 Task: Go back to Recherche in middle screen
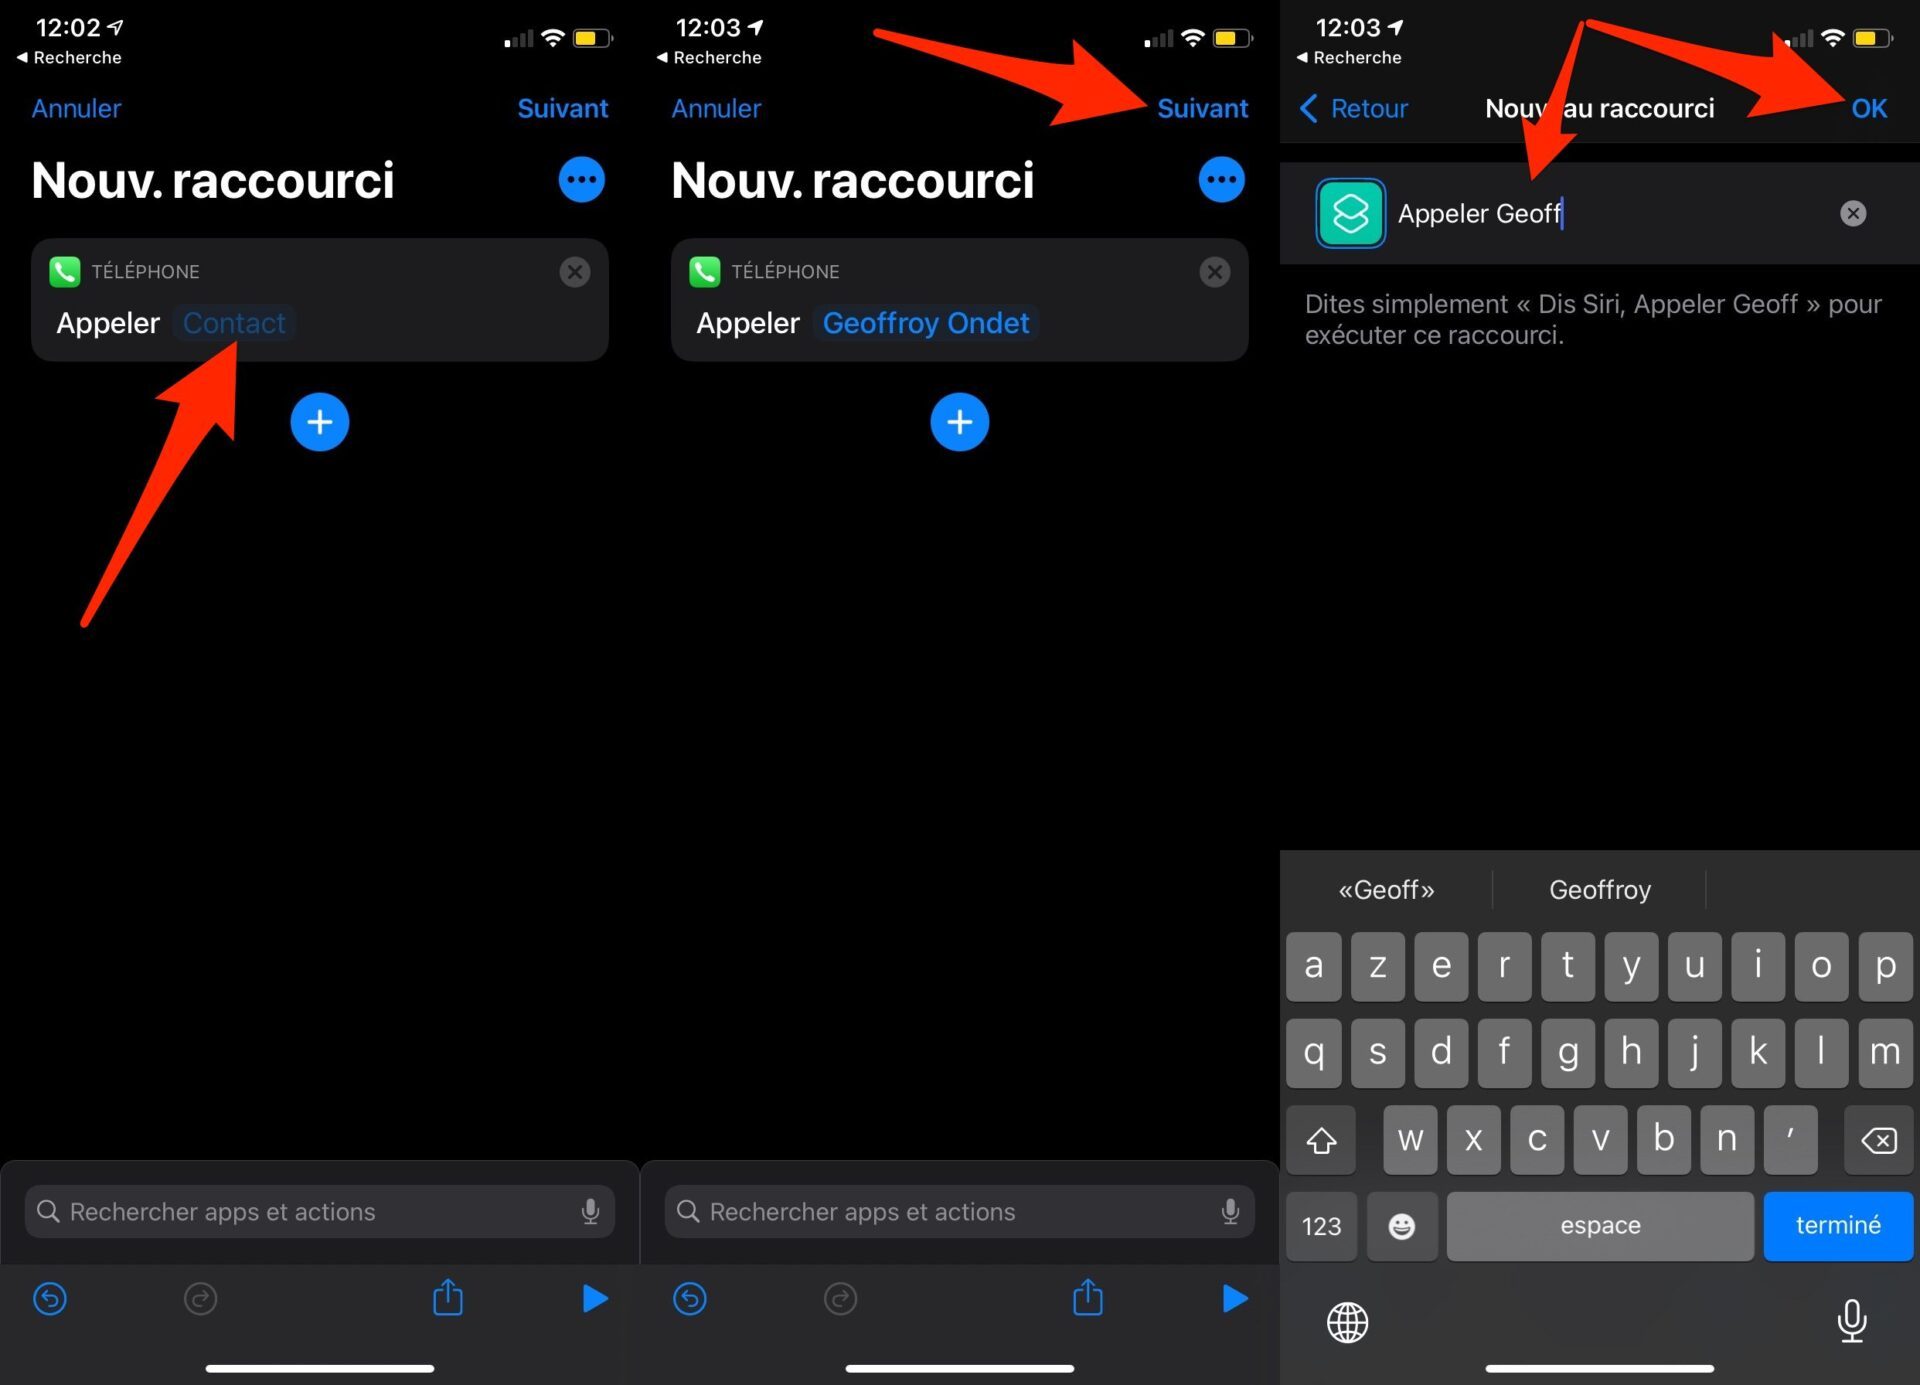[709, 57]
